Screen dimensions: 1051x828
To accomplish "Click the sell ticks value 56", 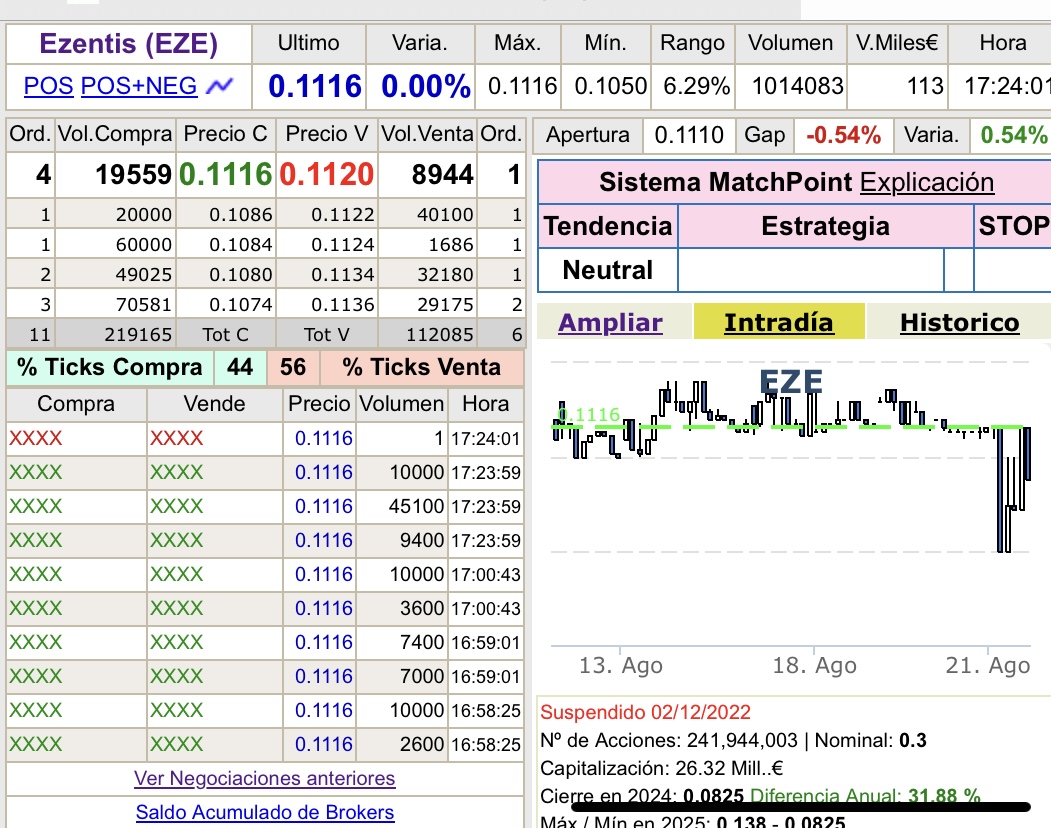I will [x=293, y=367].
